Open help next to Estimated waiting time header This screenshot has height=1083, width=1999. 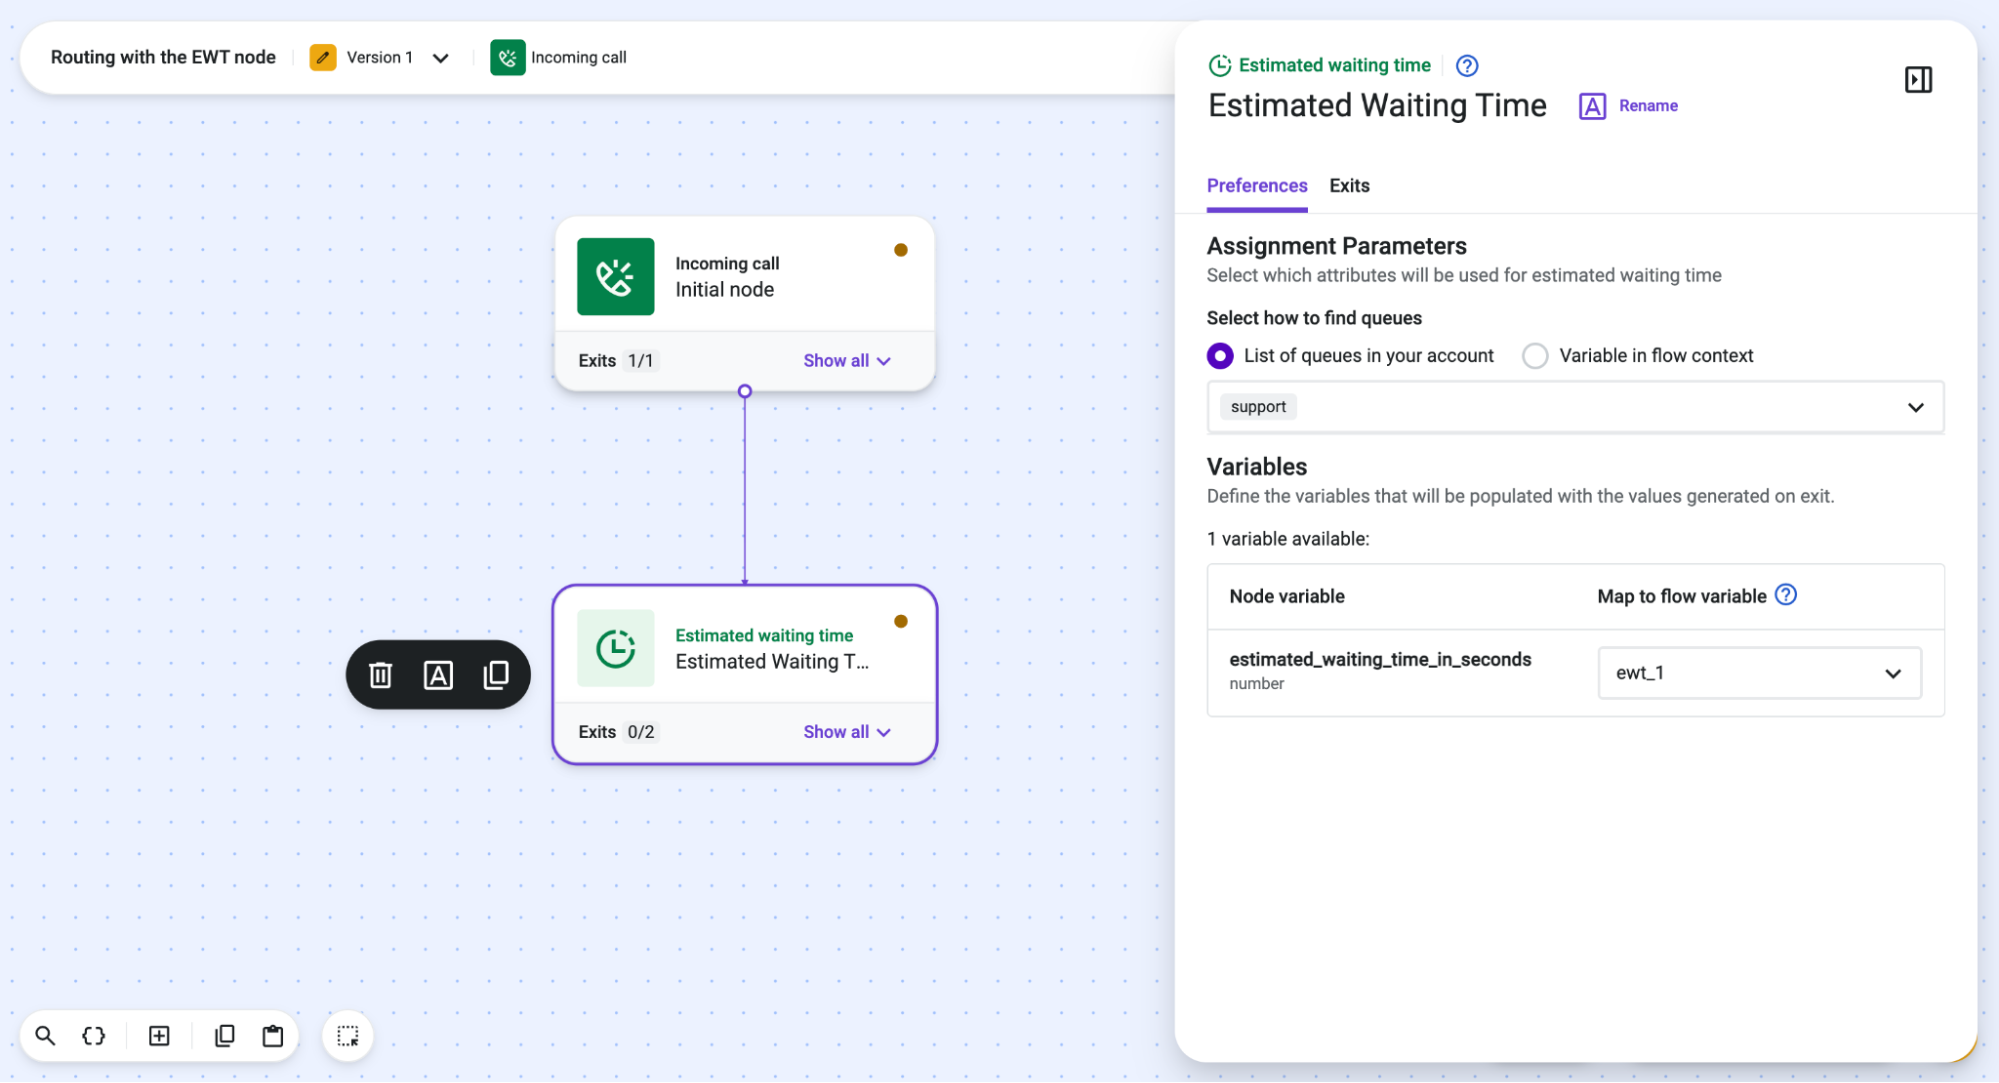pos(1466,66)
